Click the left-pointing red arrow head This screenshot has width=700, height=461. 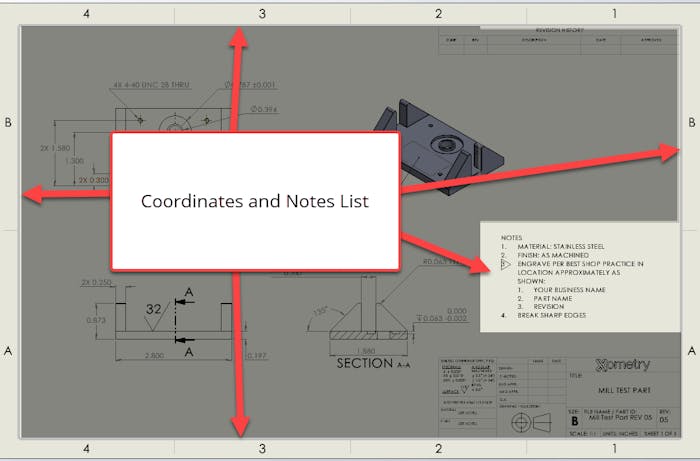[x=32, y=195]
